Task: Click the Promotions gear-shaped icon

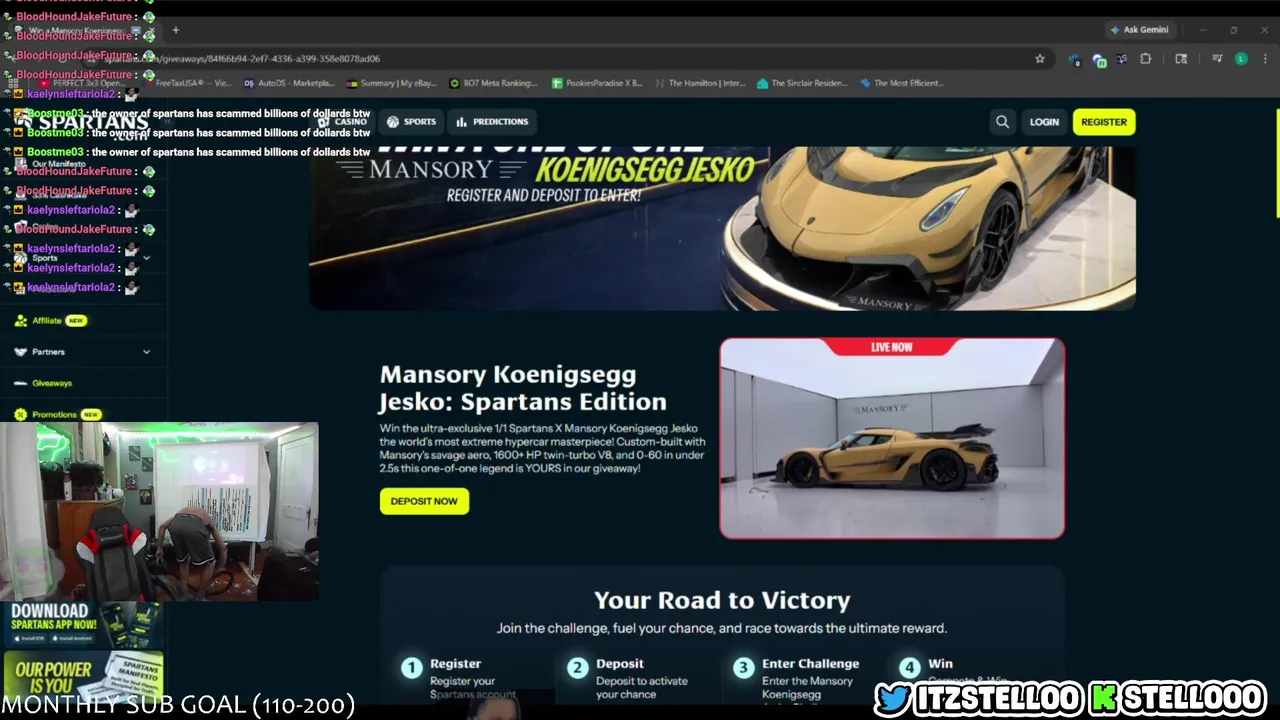Action: point(20,414)
